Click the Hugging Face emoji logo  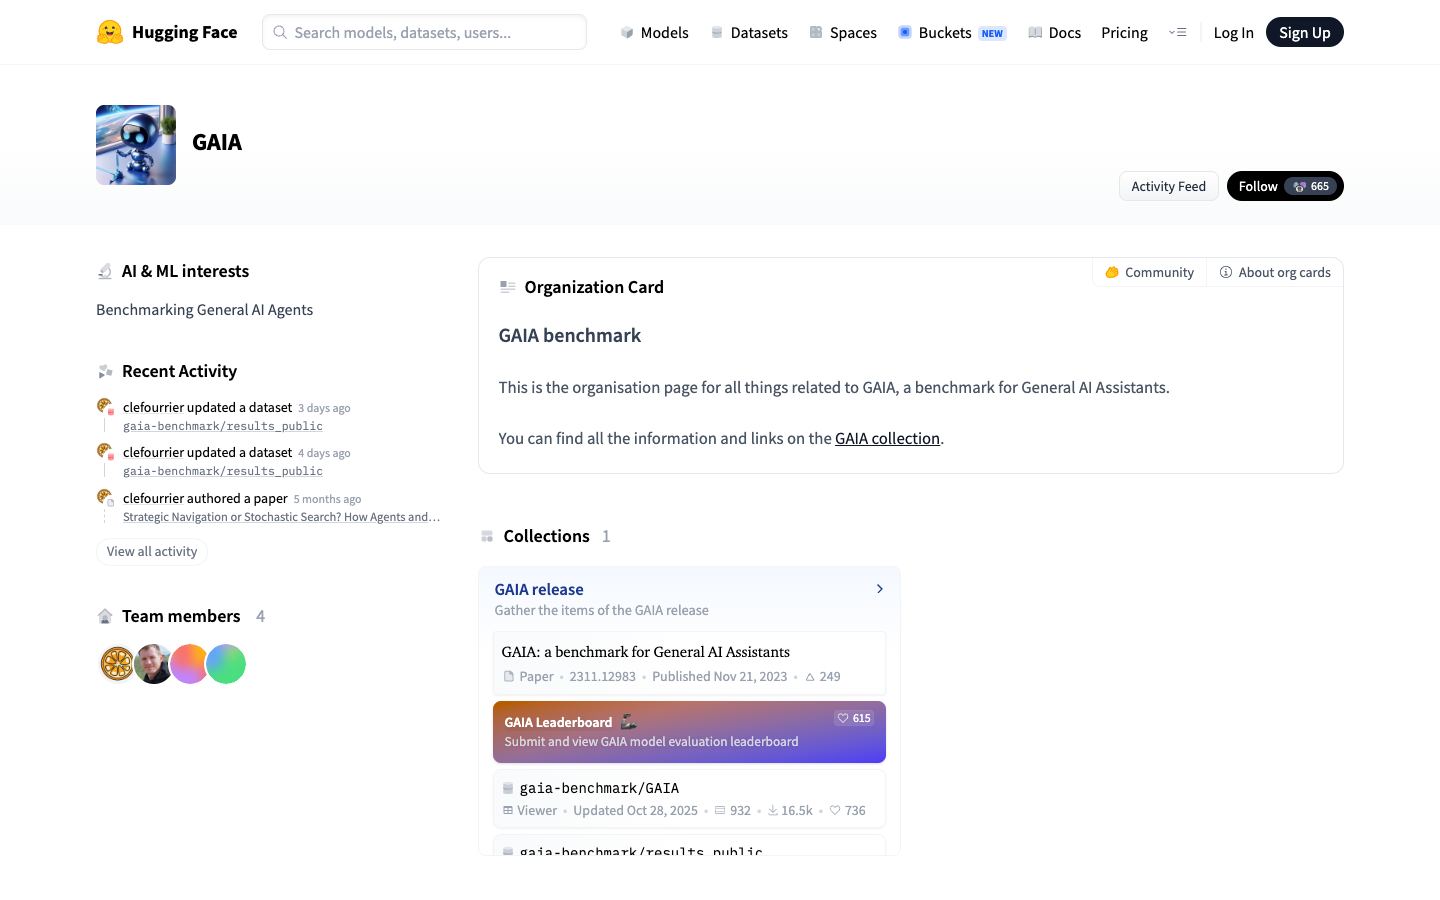click(110, 32)
